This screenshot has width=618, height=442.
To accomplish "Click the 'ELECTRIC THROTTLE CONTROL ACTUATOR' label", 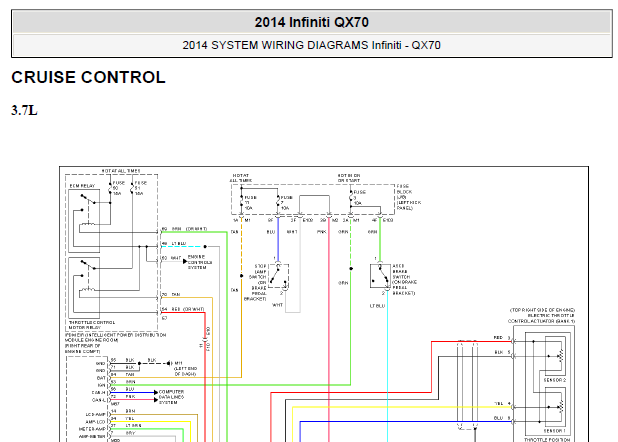I will point(542,319).
